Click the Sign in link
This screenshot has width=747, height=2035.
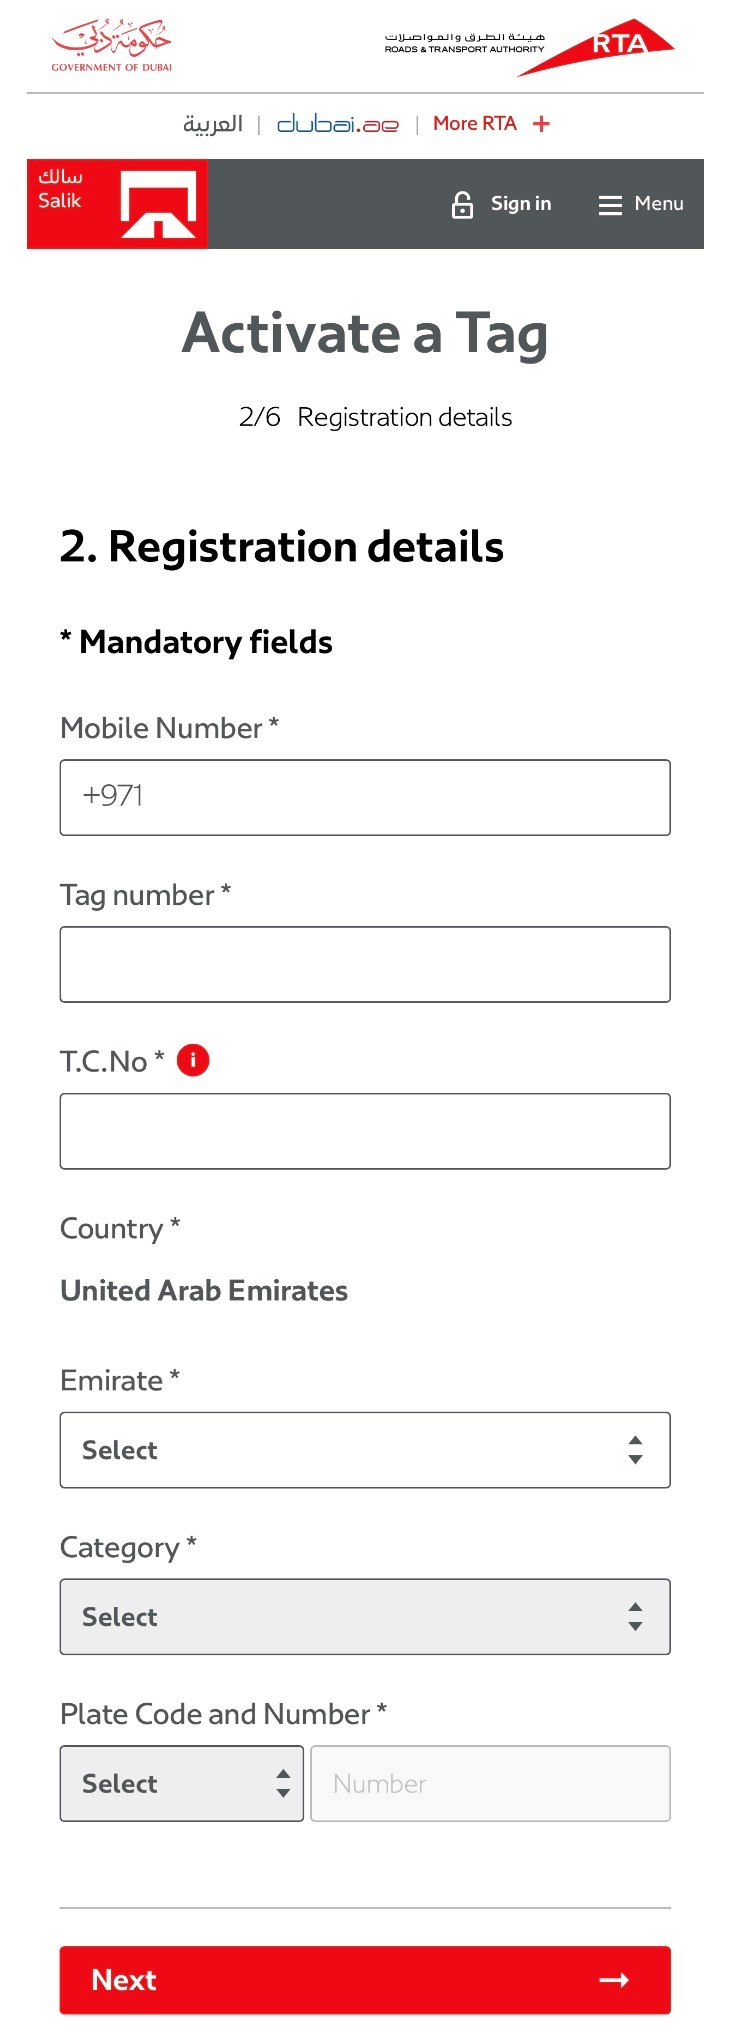coord(521,204)
